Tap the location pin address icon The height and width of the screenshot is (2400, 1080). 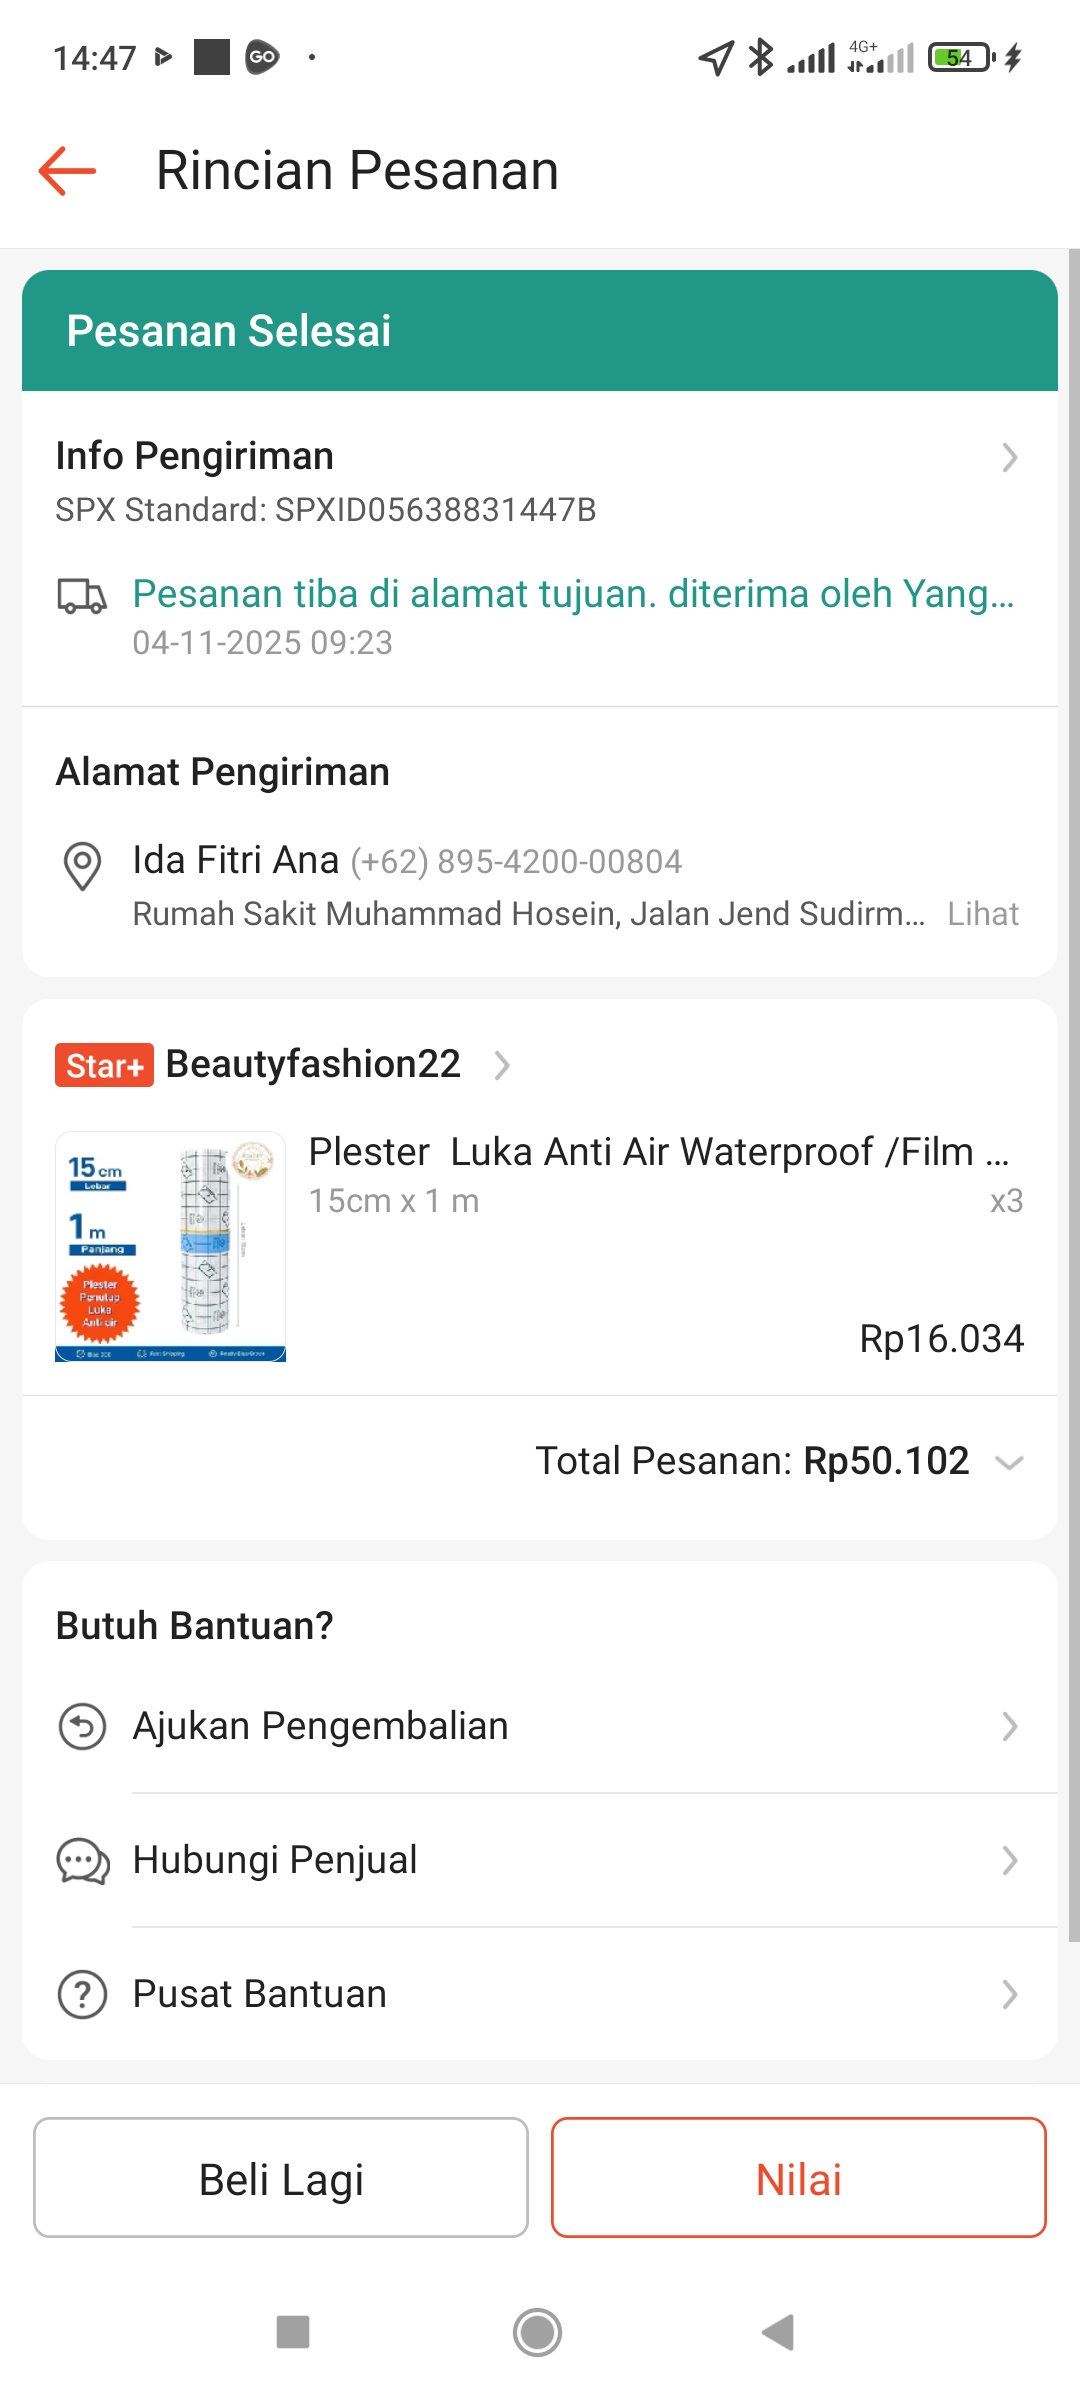point(82,866)
